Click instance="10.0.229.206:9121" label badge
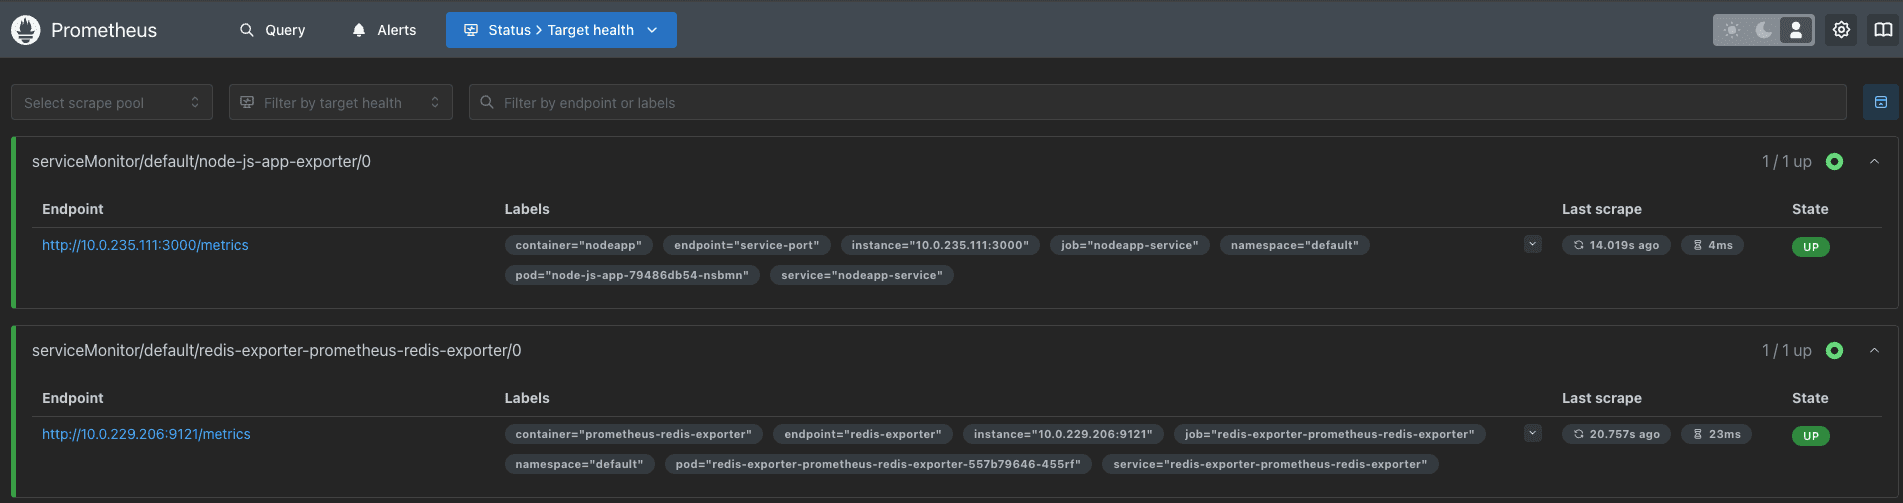1903x503 pixels. pos(1063,434)
